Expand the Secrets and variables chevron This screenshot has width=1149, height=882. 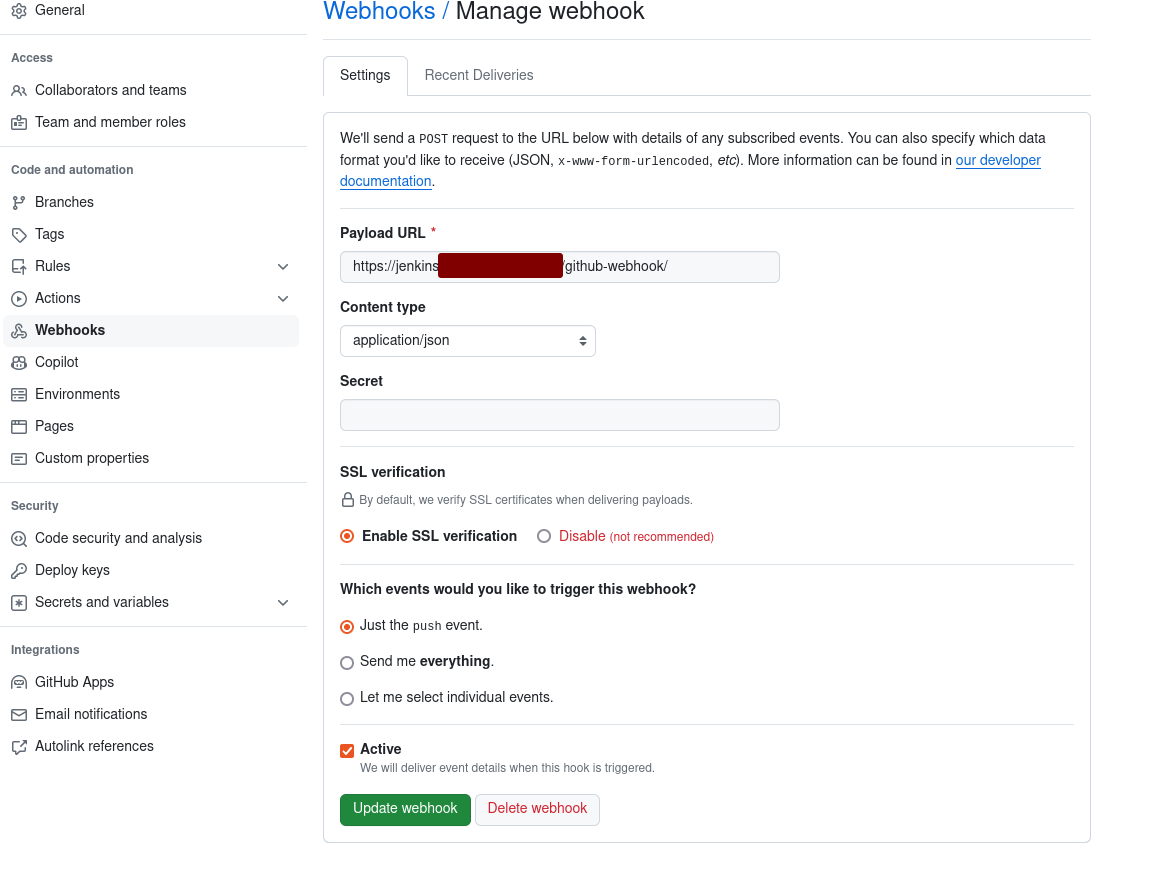pos(283,603)
